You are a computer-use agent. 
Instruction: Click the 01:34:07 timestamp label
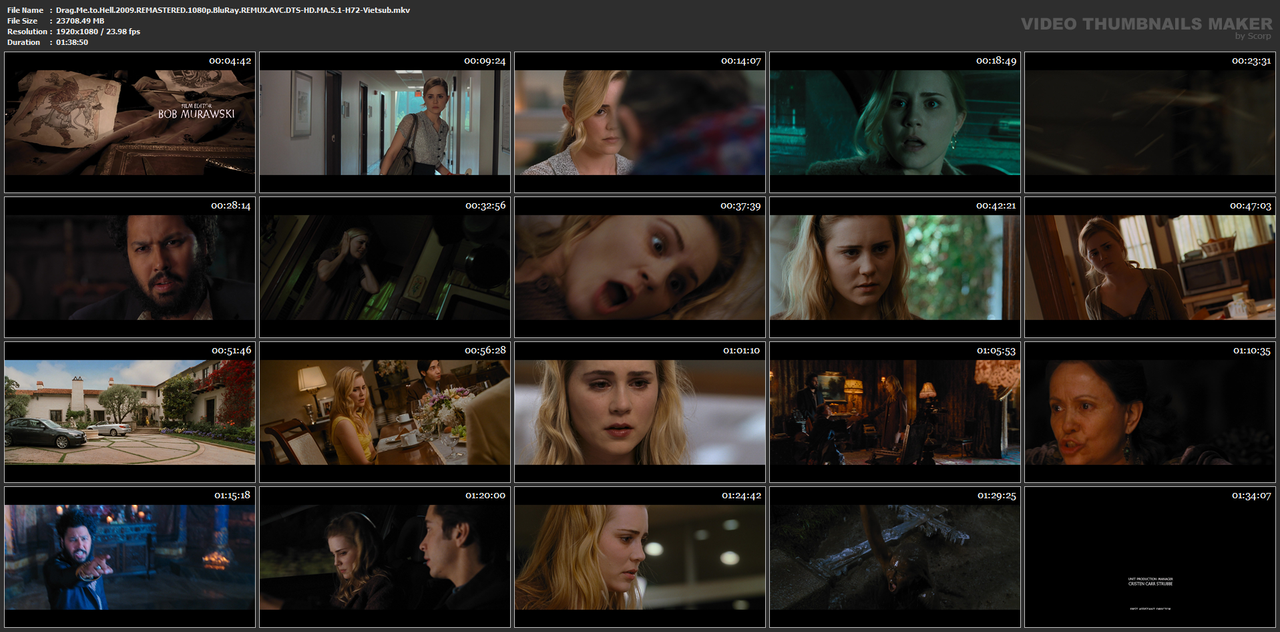(1250, 496)
